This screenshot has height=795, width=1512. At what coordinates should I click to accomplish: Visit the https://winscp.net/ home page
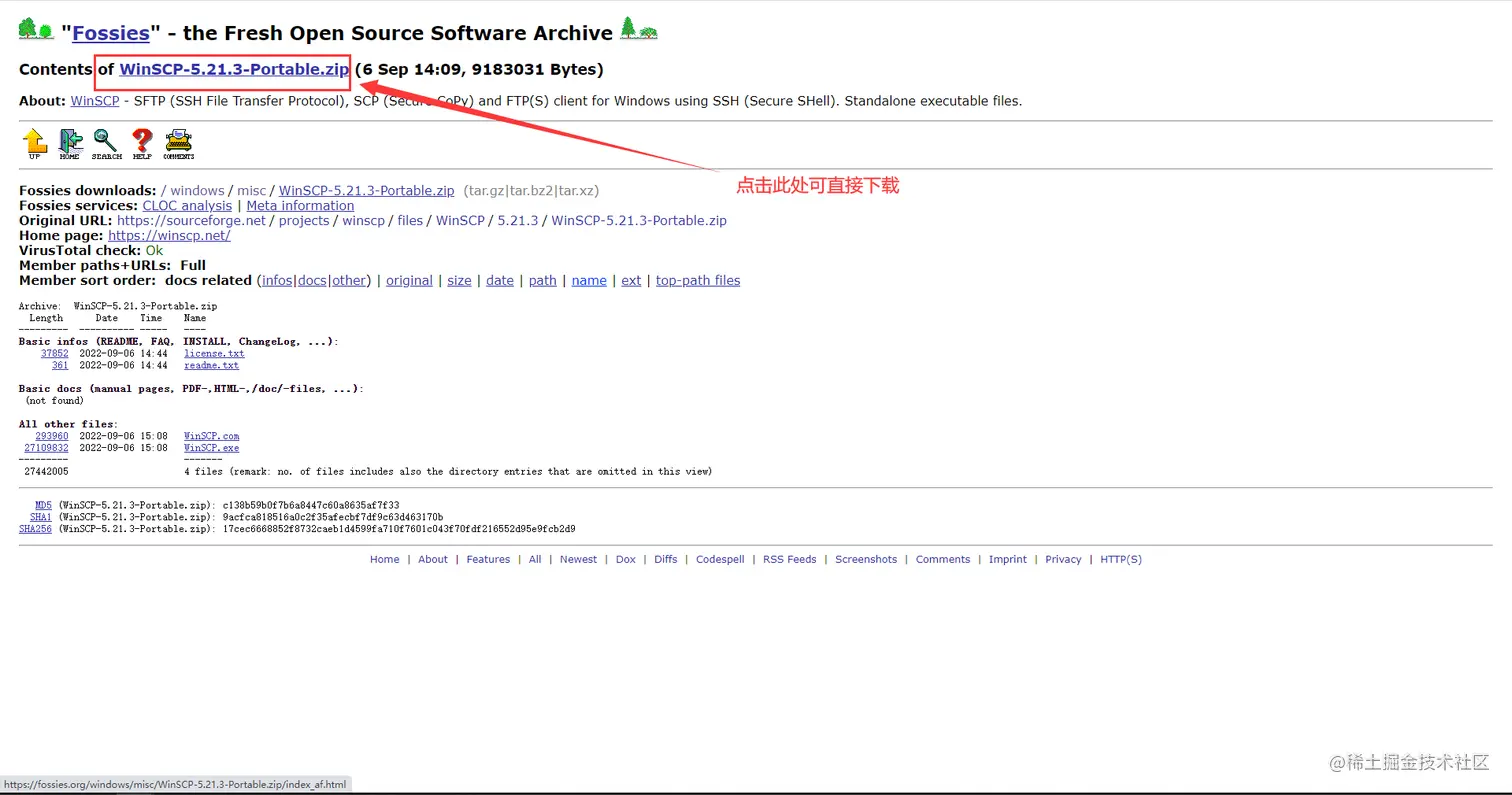pyautogui.click(x=169, y=236)
